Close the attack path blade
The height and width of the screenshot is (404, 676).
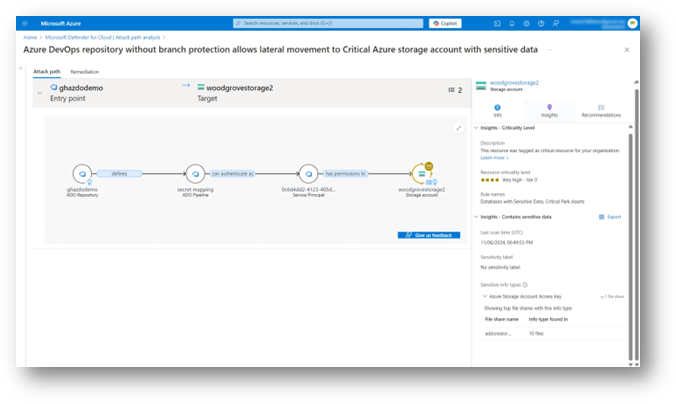pos(627,50)
